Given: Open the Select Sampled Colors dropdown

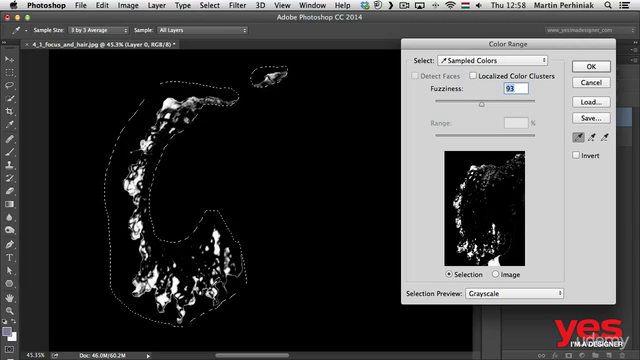Looking at the screenshot, I should [x=493, y=60].
